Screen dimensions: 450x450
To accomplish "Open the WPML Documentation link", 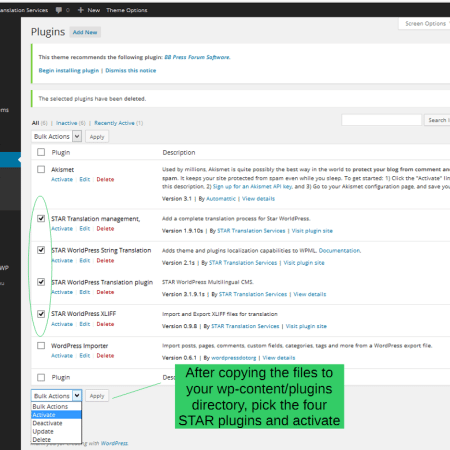I will [340, 250].
